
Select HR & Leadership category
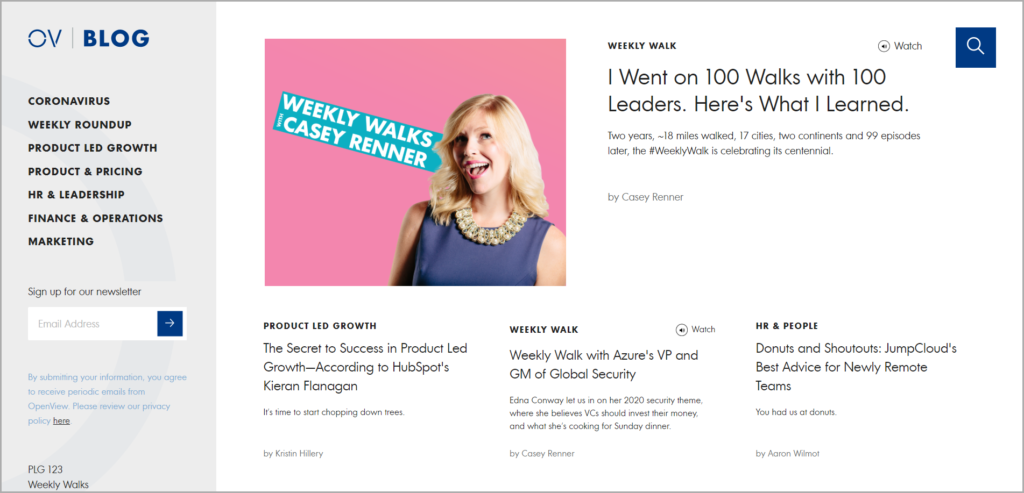[x=76, y=195]
